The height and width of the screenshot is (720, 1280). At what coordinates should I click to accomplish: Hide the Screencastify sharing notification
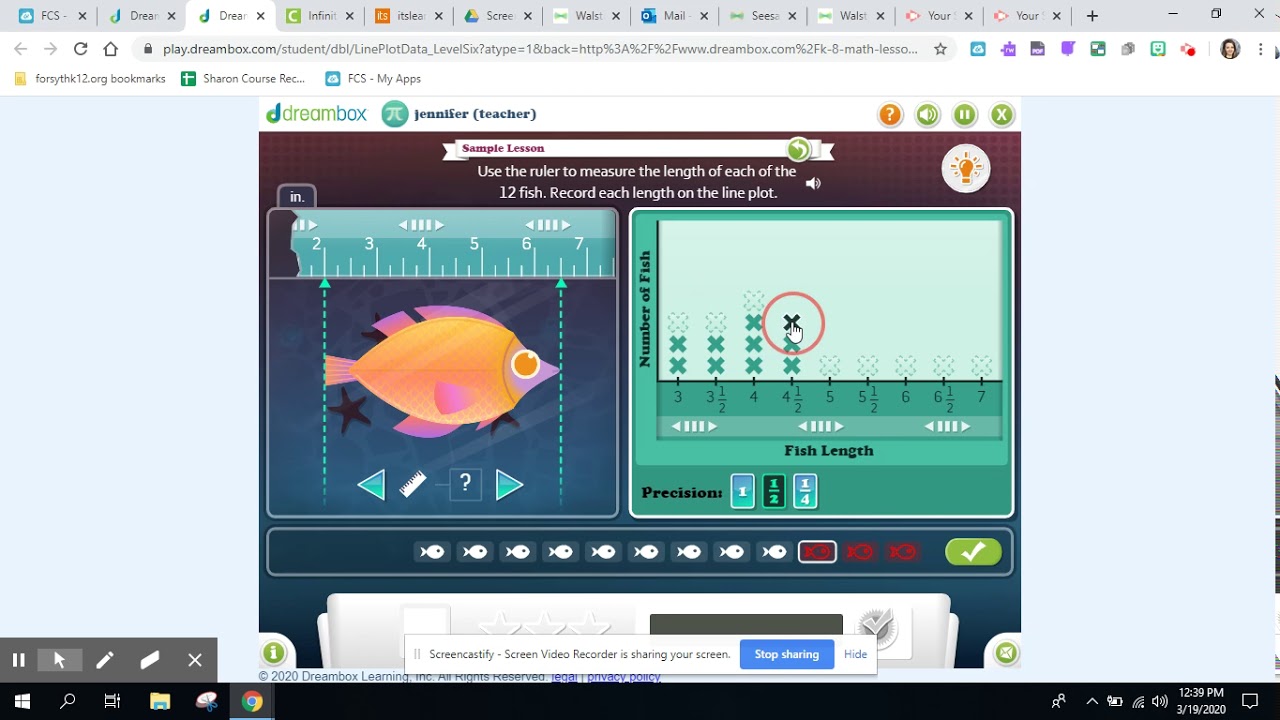856,654
